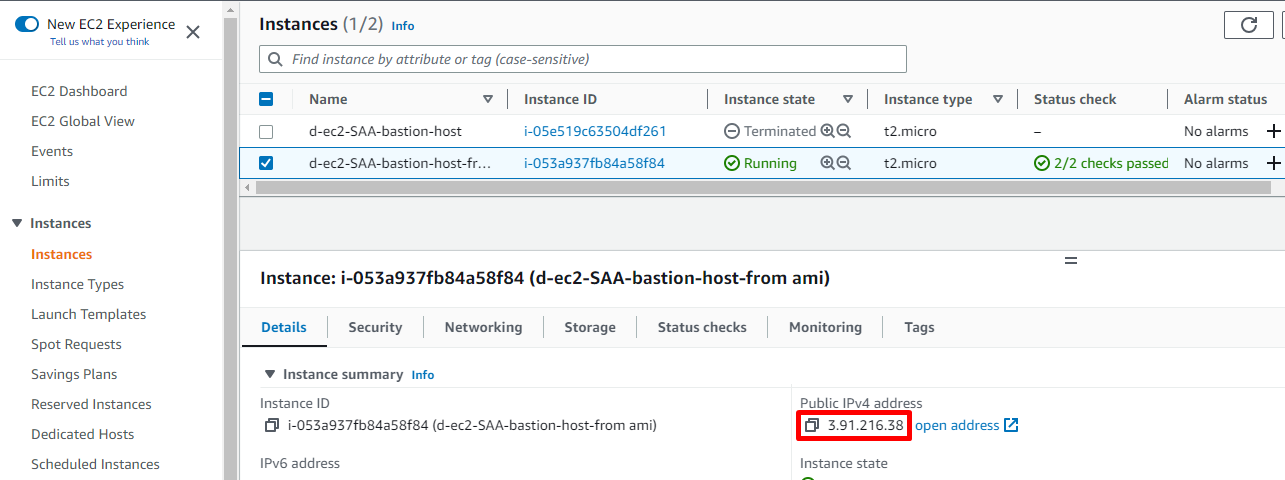The width and height of the screenshot is (1285, 480).
Task: Toggle the New EC2 Experience switch
Action: pos(27,24)
